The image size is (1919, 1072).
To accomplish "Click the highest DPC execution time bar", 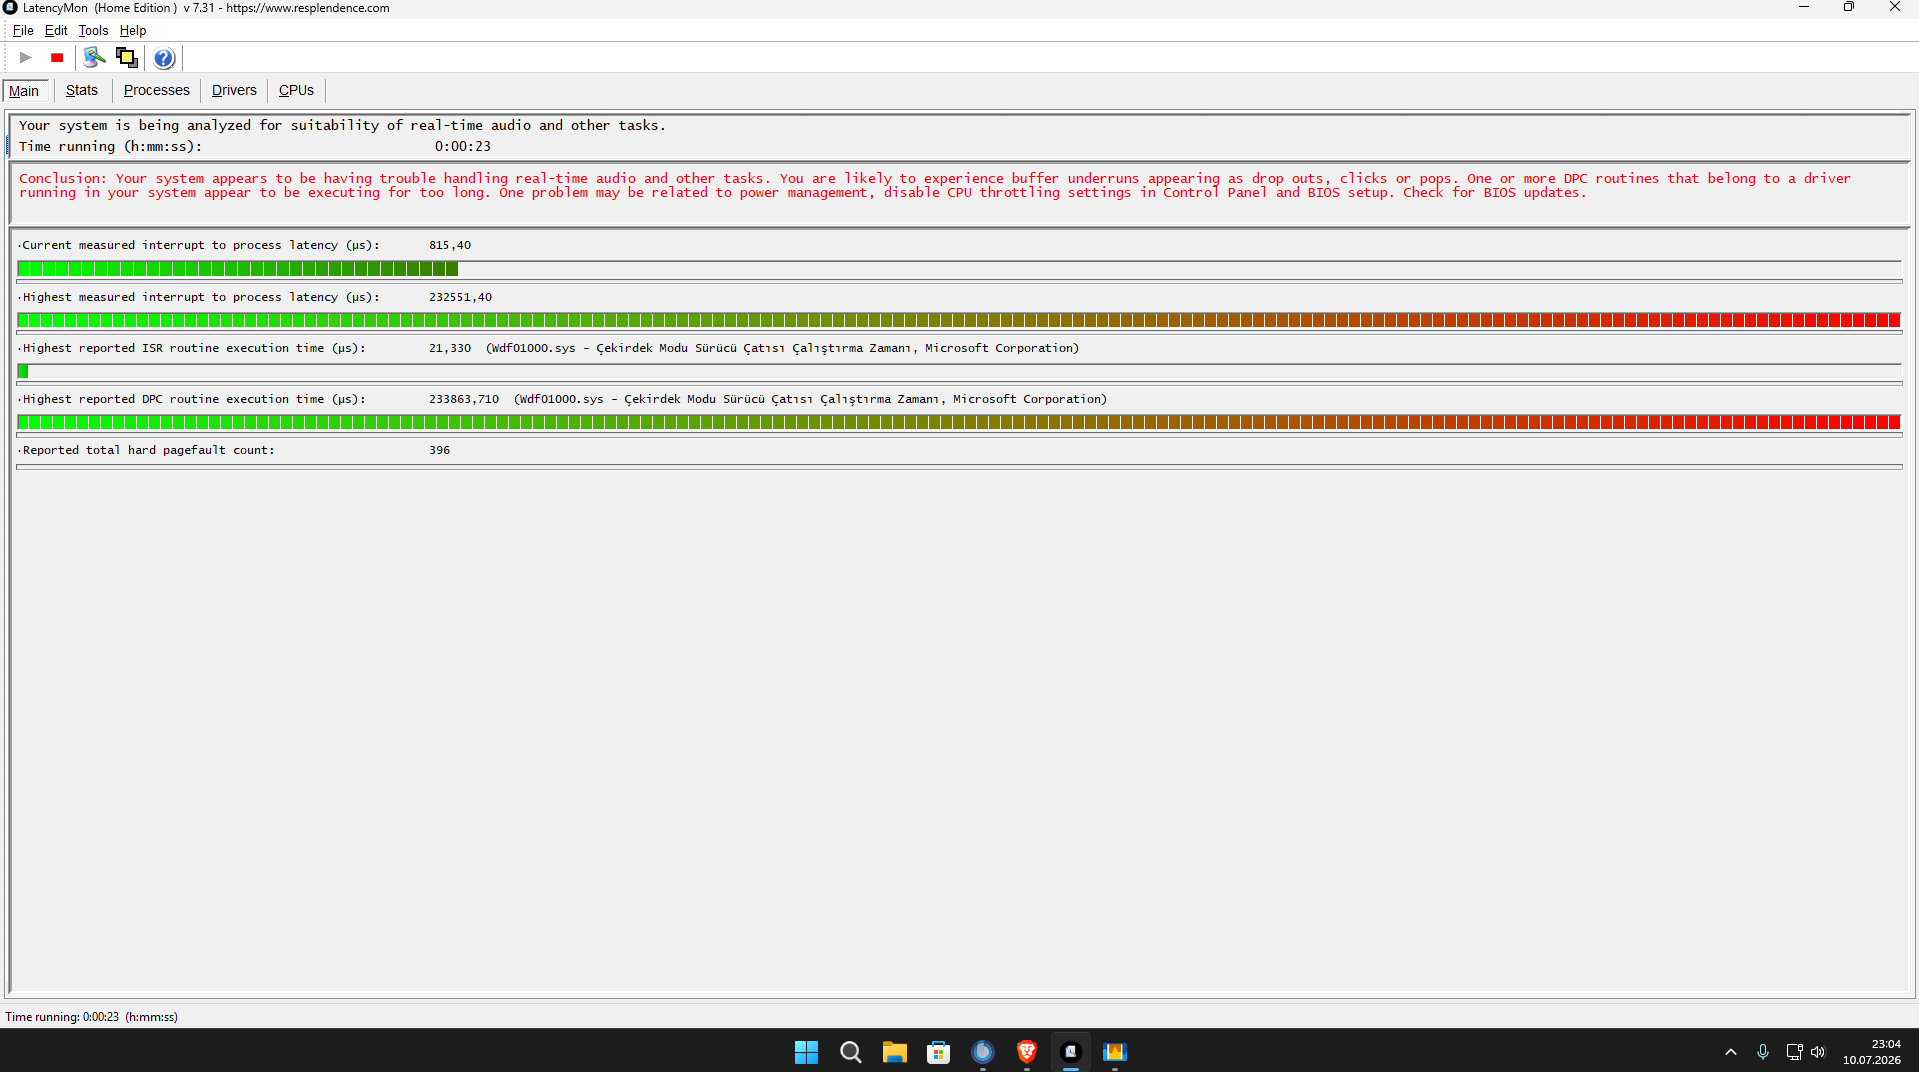I will click(959, 422).
